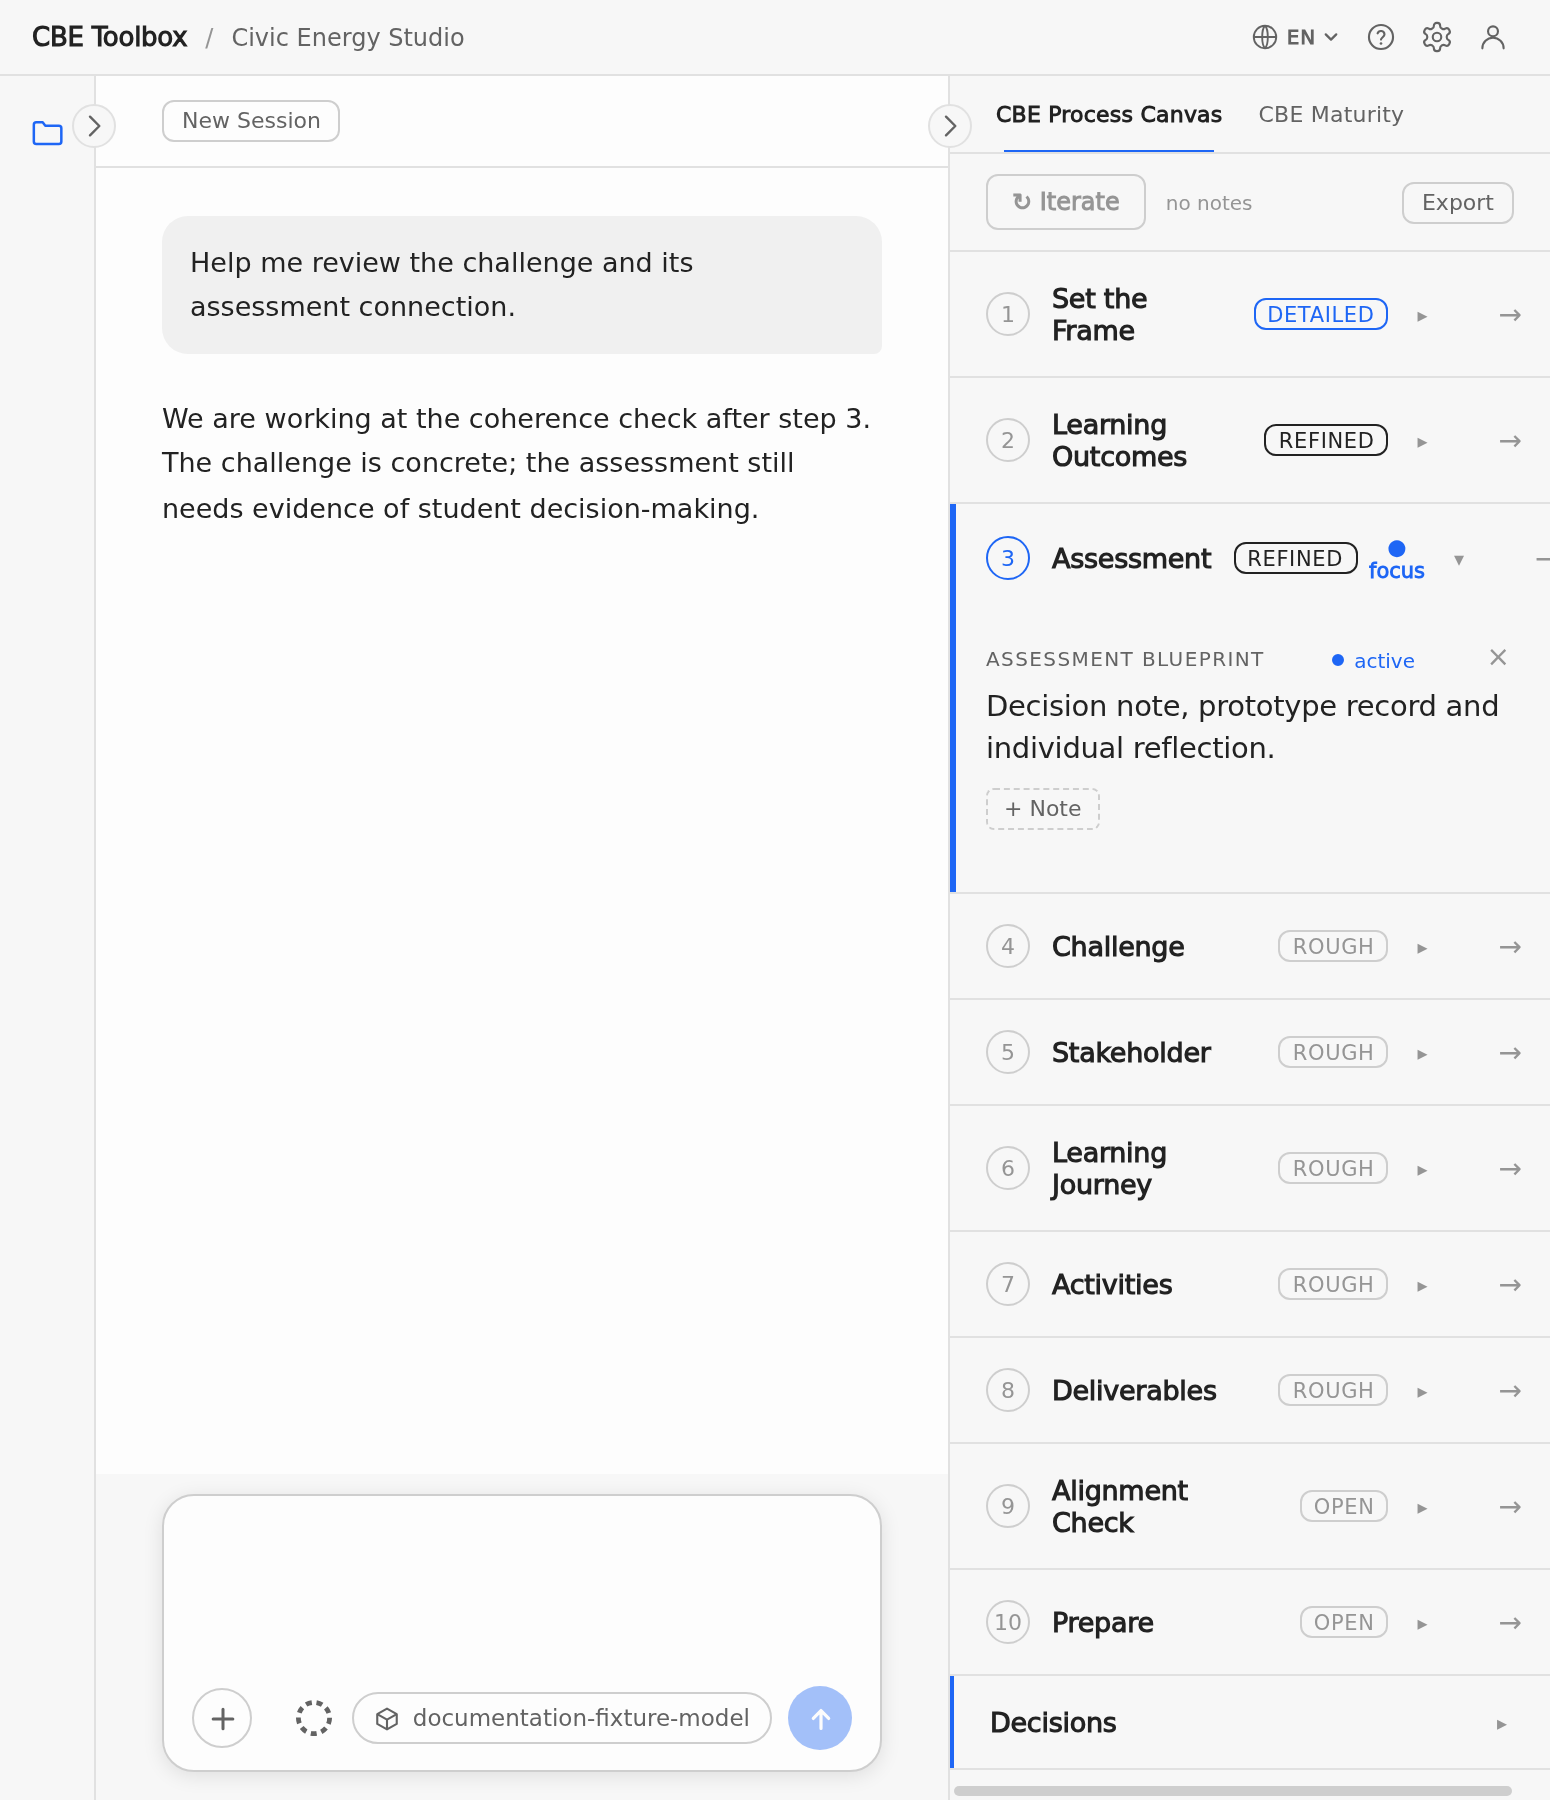
Task: Go to Prepare step arrow
Action: point(1510,1623)
